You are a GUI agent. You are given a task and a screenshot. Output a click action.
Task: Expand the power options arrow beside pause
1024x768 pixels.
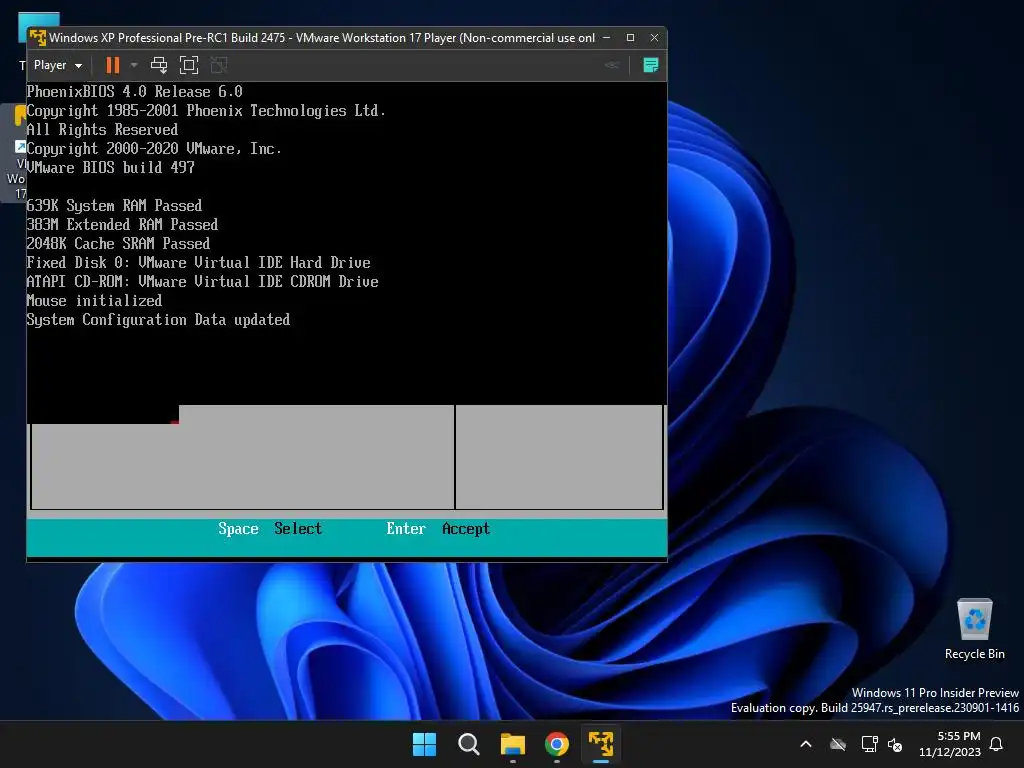(x=134, y=65)
